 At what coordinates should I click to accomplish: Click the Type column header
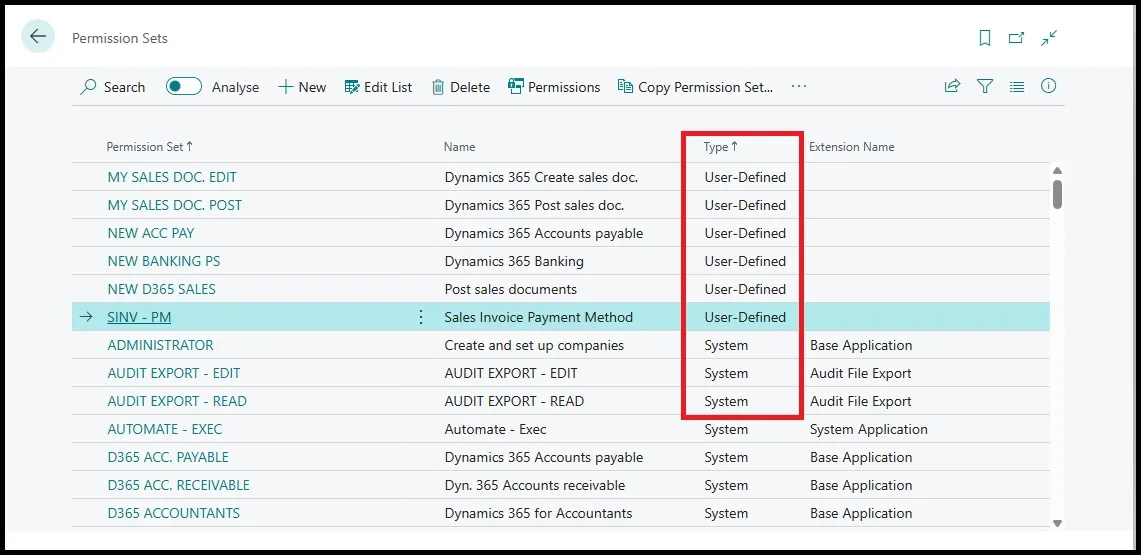point(720,147)
